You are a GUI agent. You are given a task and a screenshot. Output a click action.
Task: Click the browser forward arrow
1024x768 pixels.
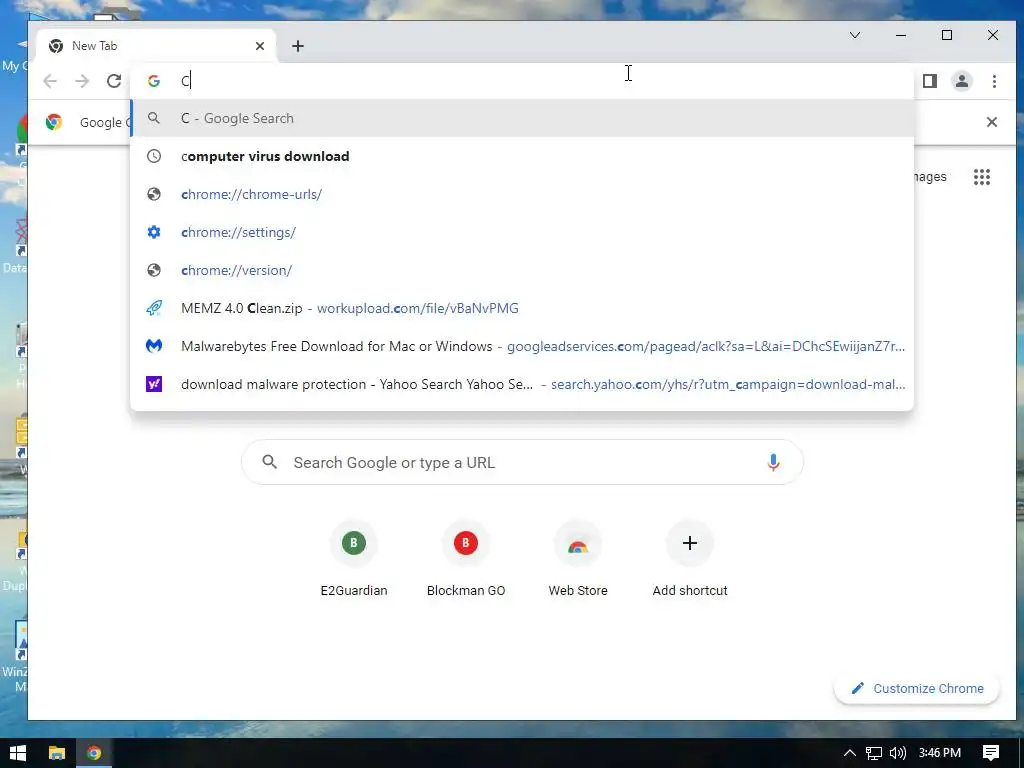[82, 81]
